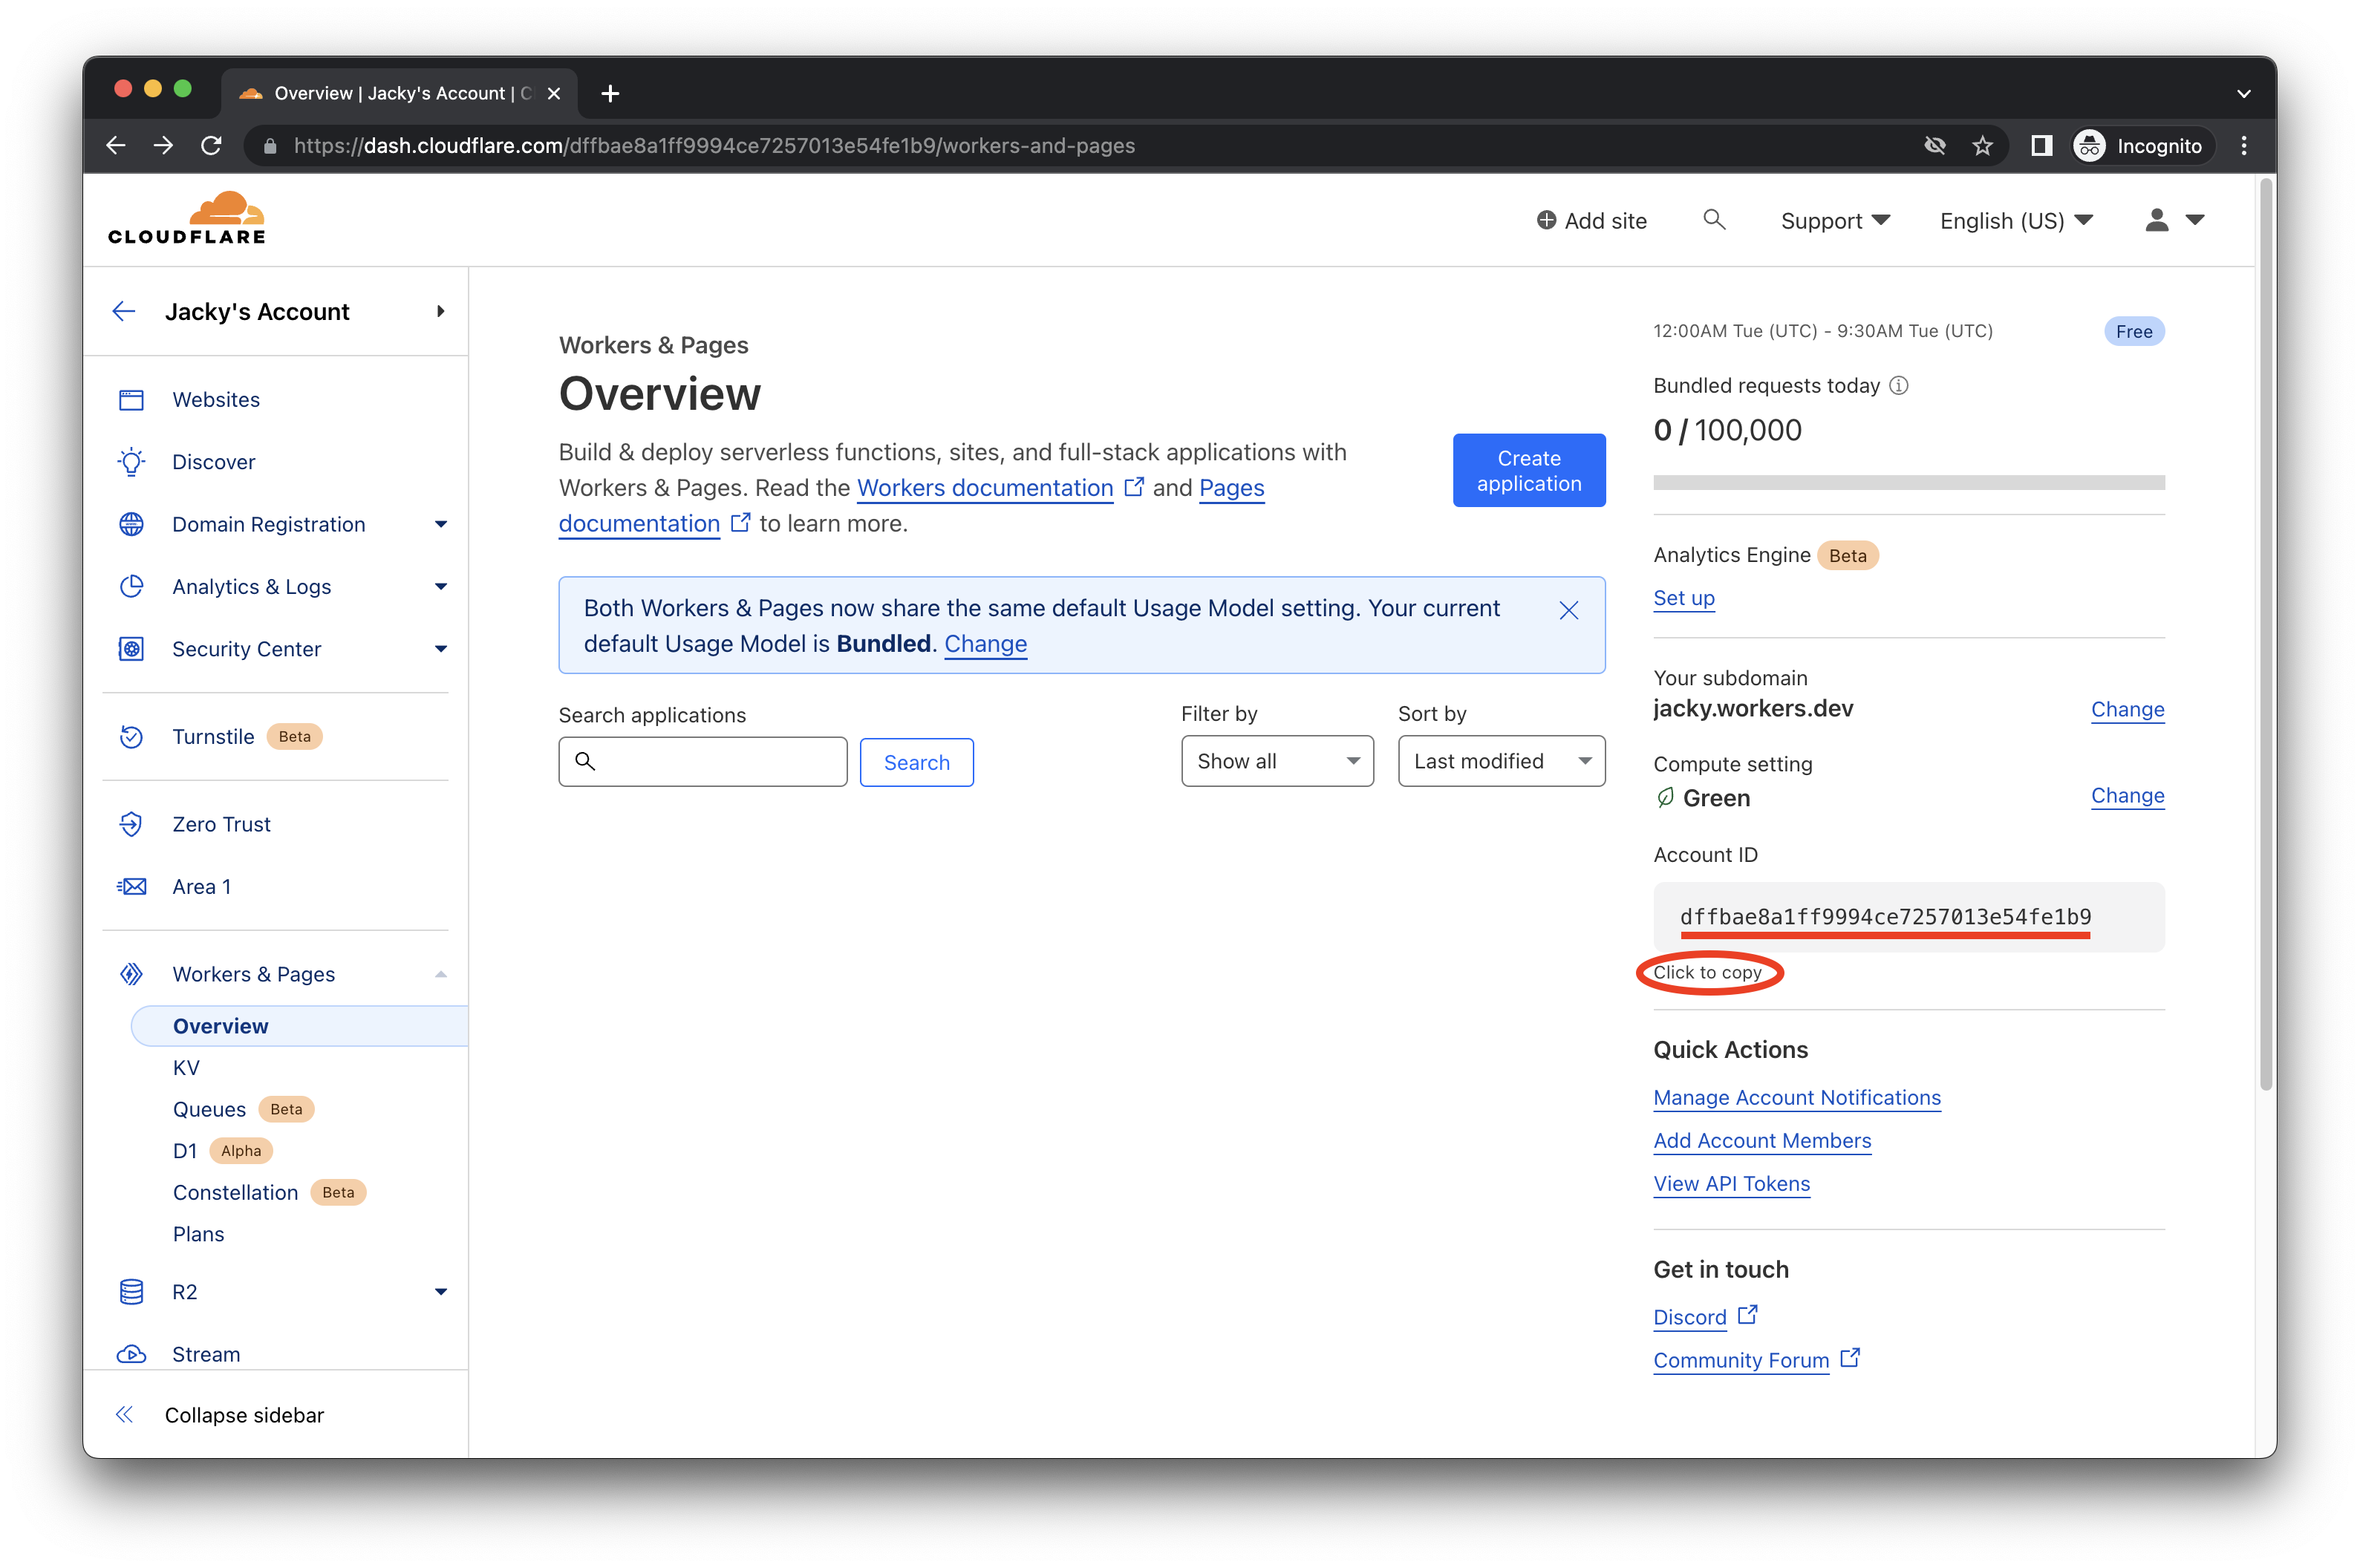Click the Account ID to copy it
Screen dimensions: 2360x1568
1884,917
